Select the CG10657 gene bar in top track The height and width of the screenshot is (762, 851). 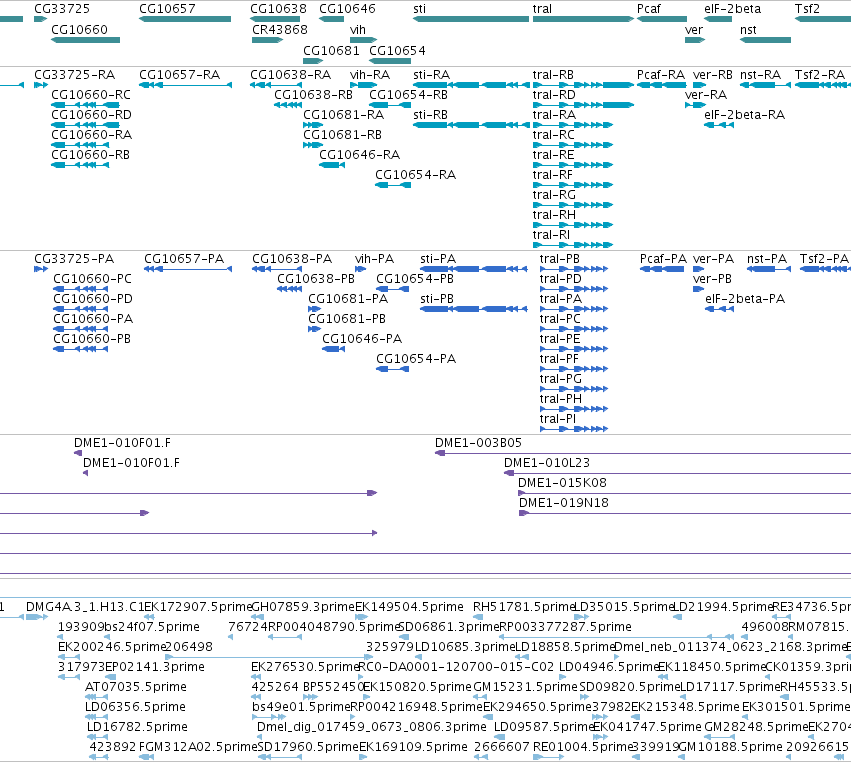pos(185,19)
